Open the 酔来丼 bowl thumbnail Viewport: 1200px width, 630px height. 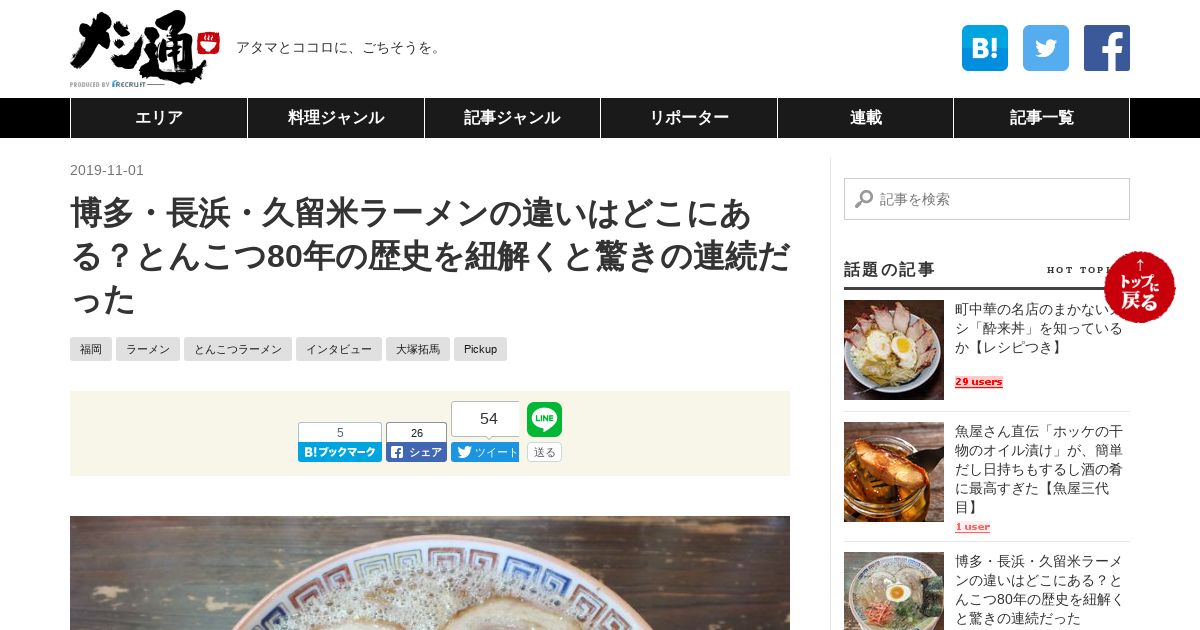894,350
